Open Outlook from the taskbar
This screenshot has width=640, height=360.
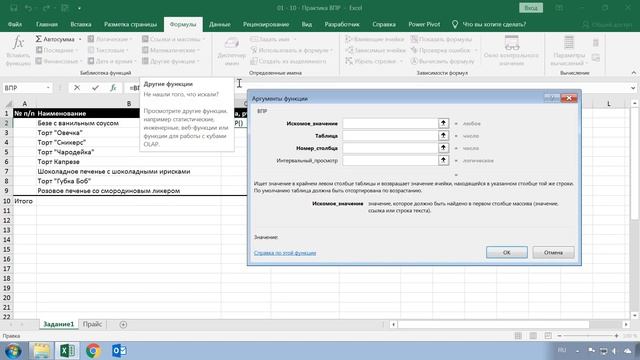pyautogui.click(x=119, y=351)
